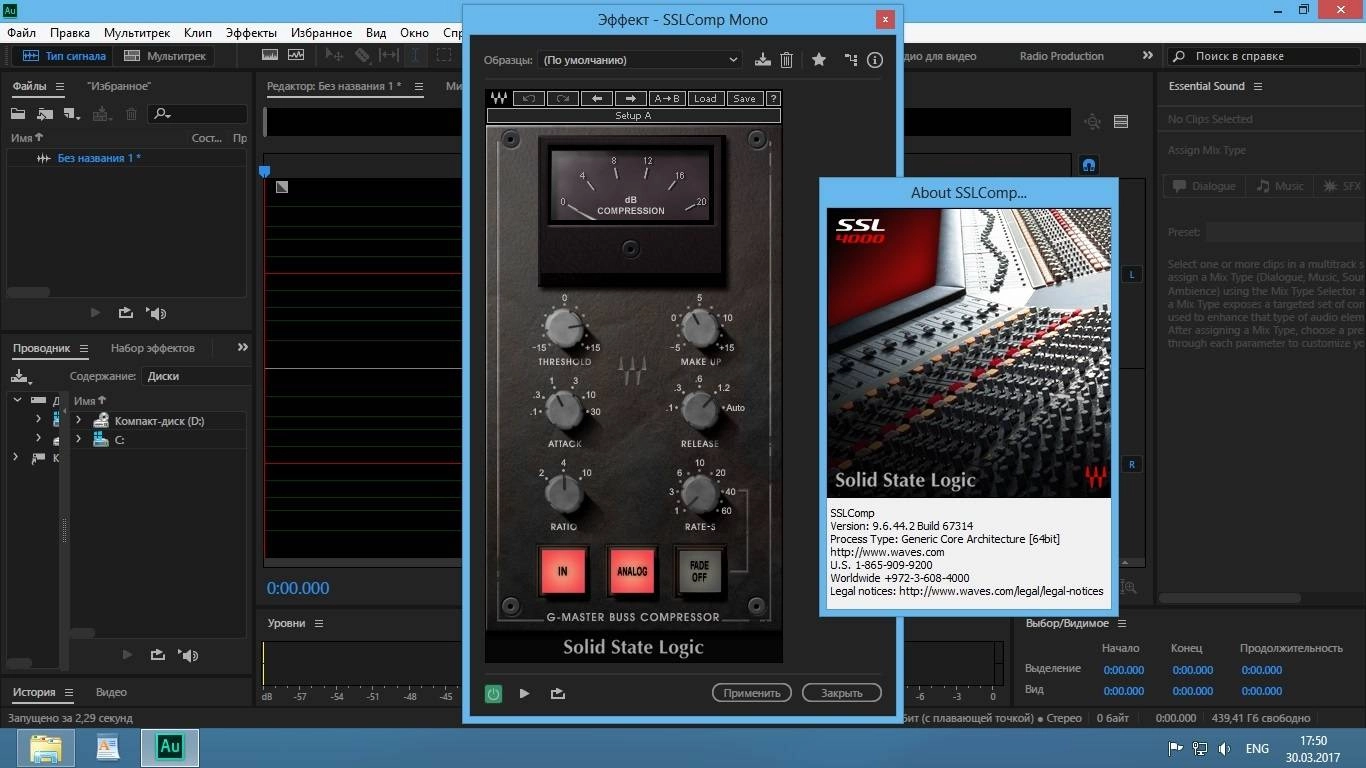Screen dimensions: 1366x768
Task: Click Load in Waves toolbar
Action: coord(705,98)
